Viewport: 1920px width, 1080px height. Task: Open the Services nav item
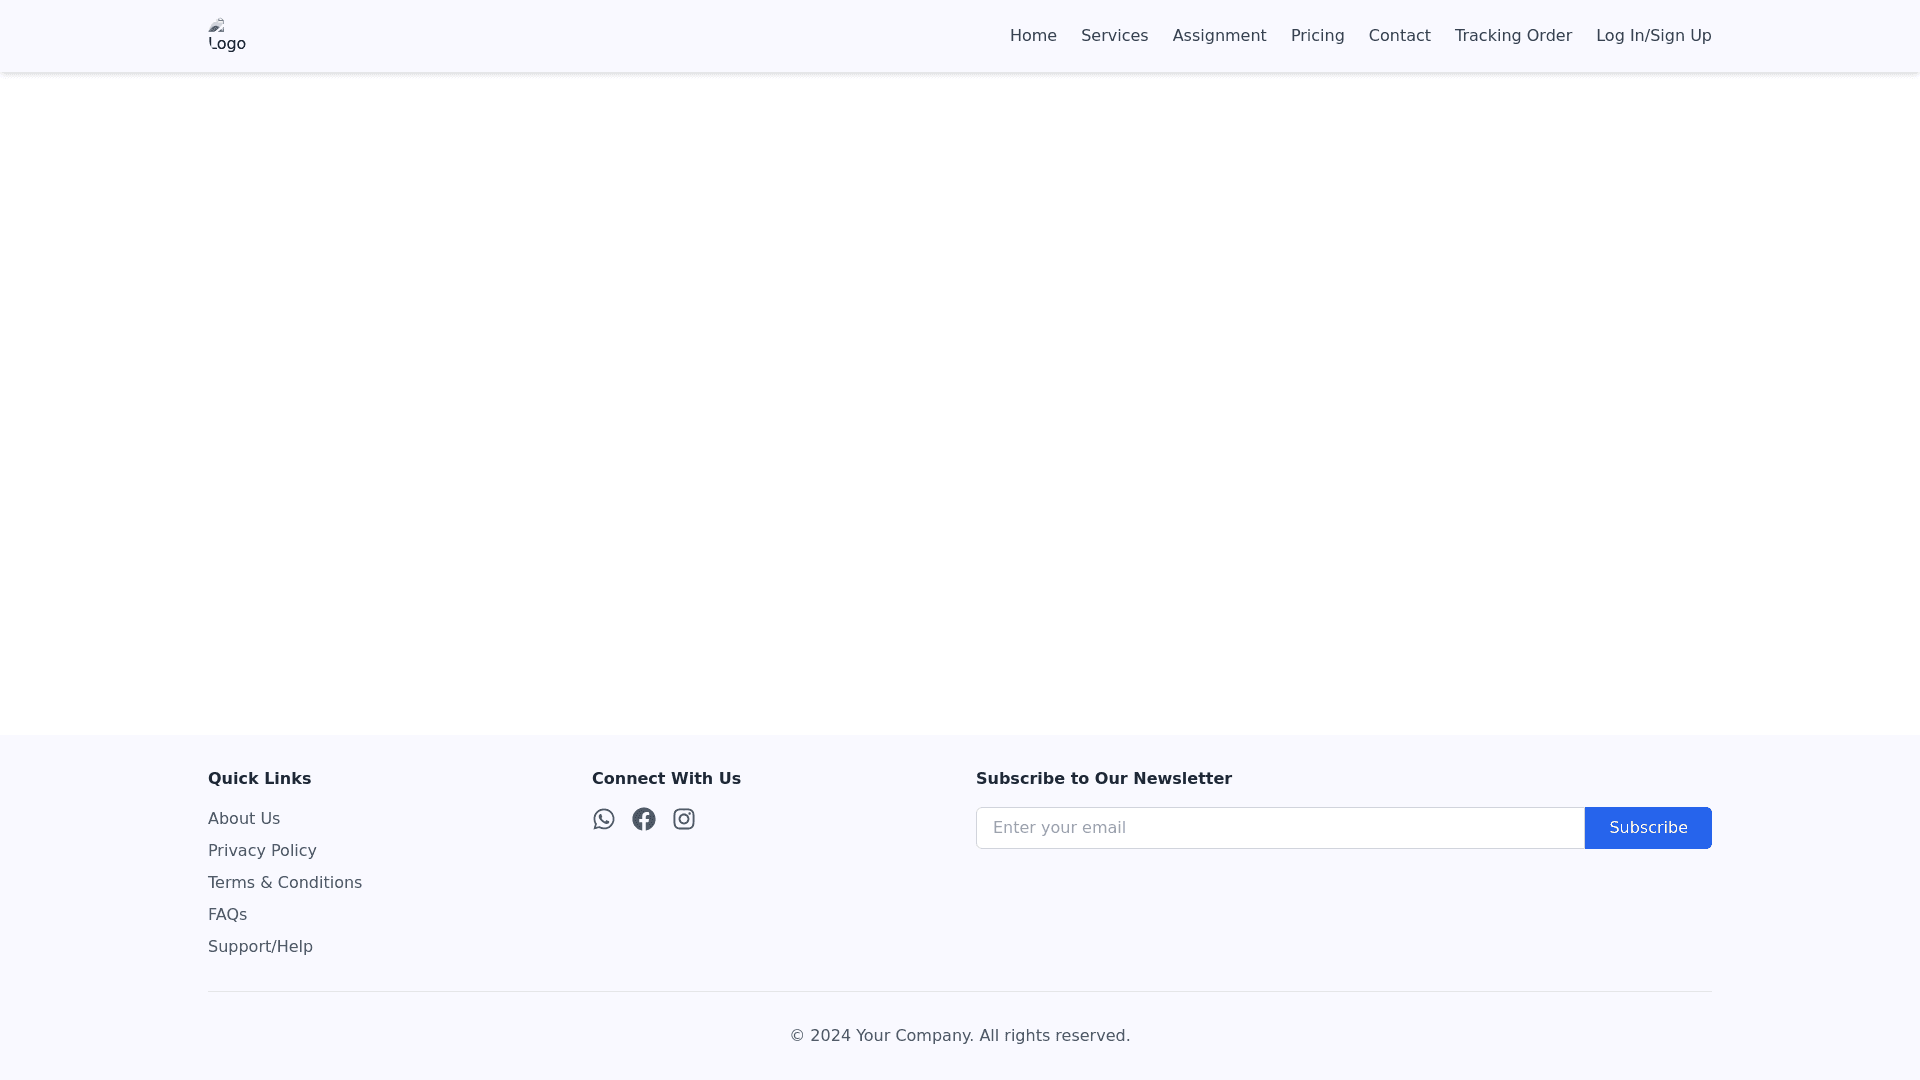coord(1114,36)
